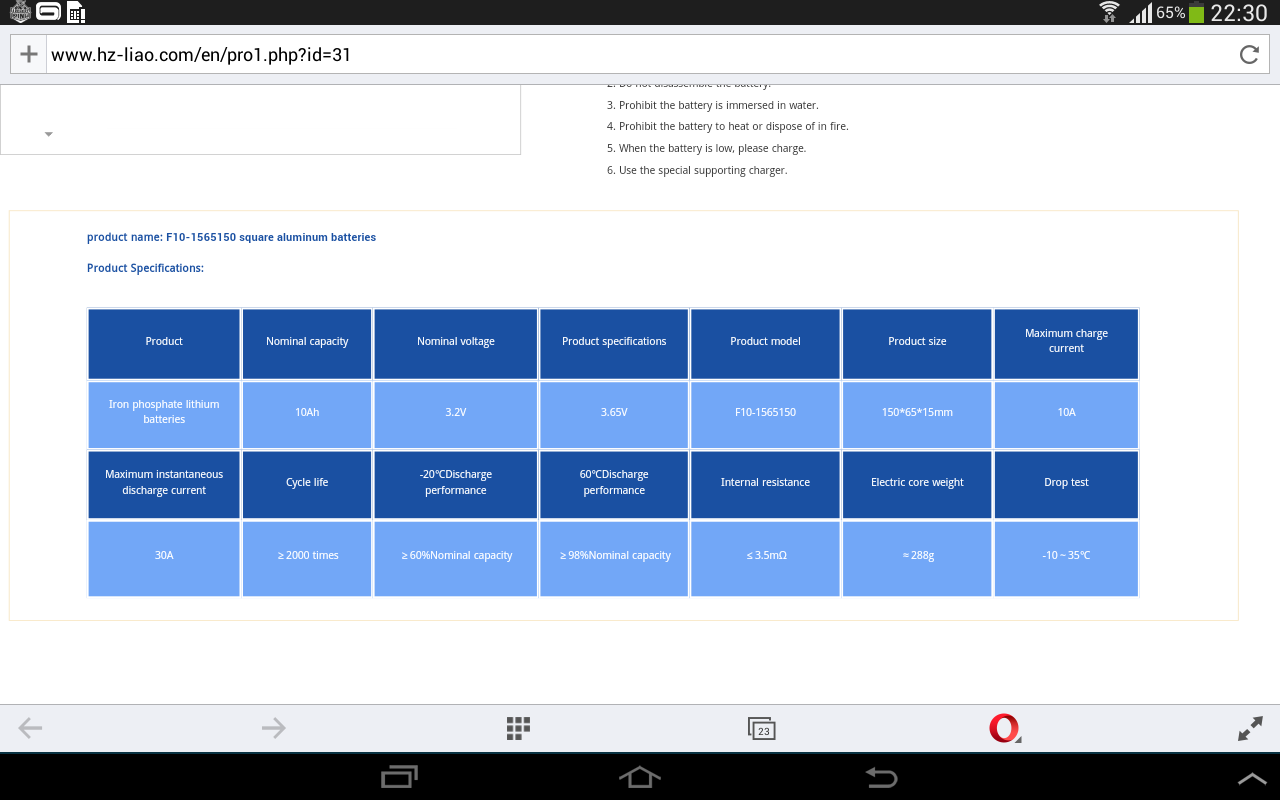1280x800 pixels.
Task: Open the battery status indicator
Action: (x=1196, y=13)
